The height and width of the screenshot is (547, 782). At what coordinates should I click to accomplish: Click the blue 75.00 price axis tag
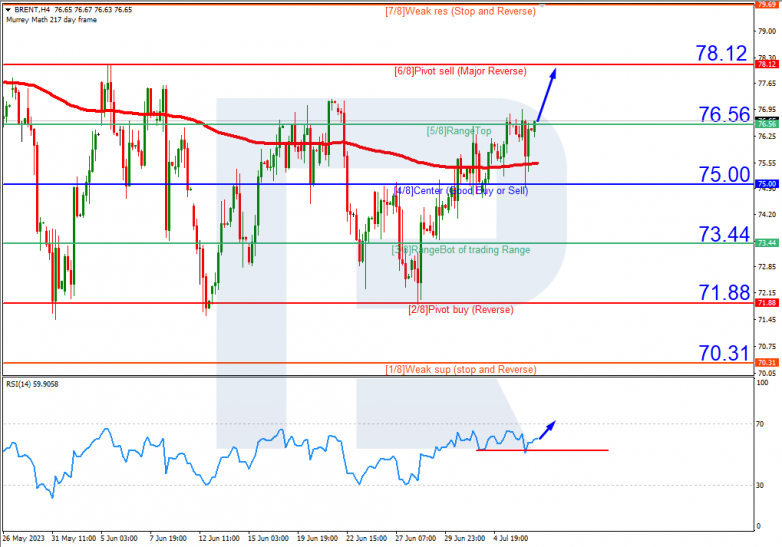767,184
